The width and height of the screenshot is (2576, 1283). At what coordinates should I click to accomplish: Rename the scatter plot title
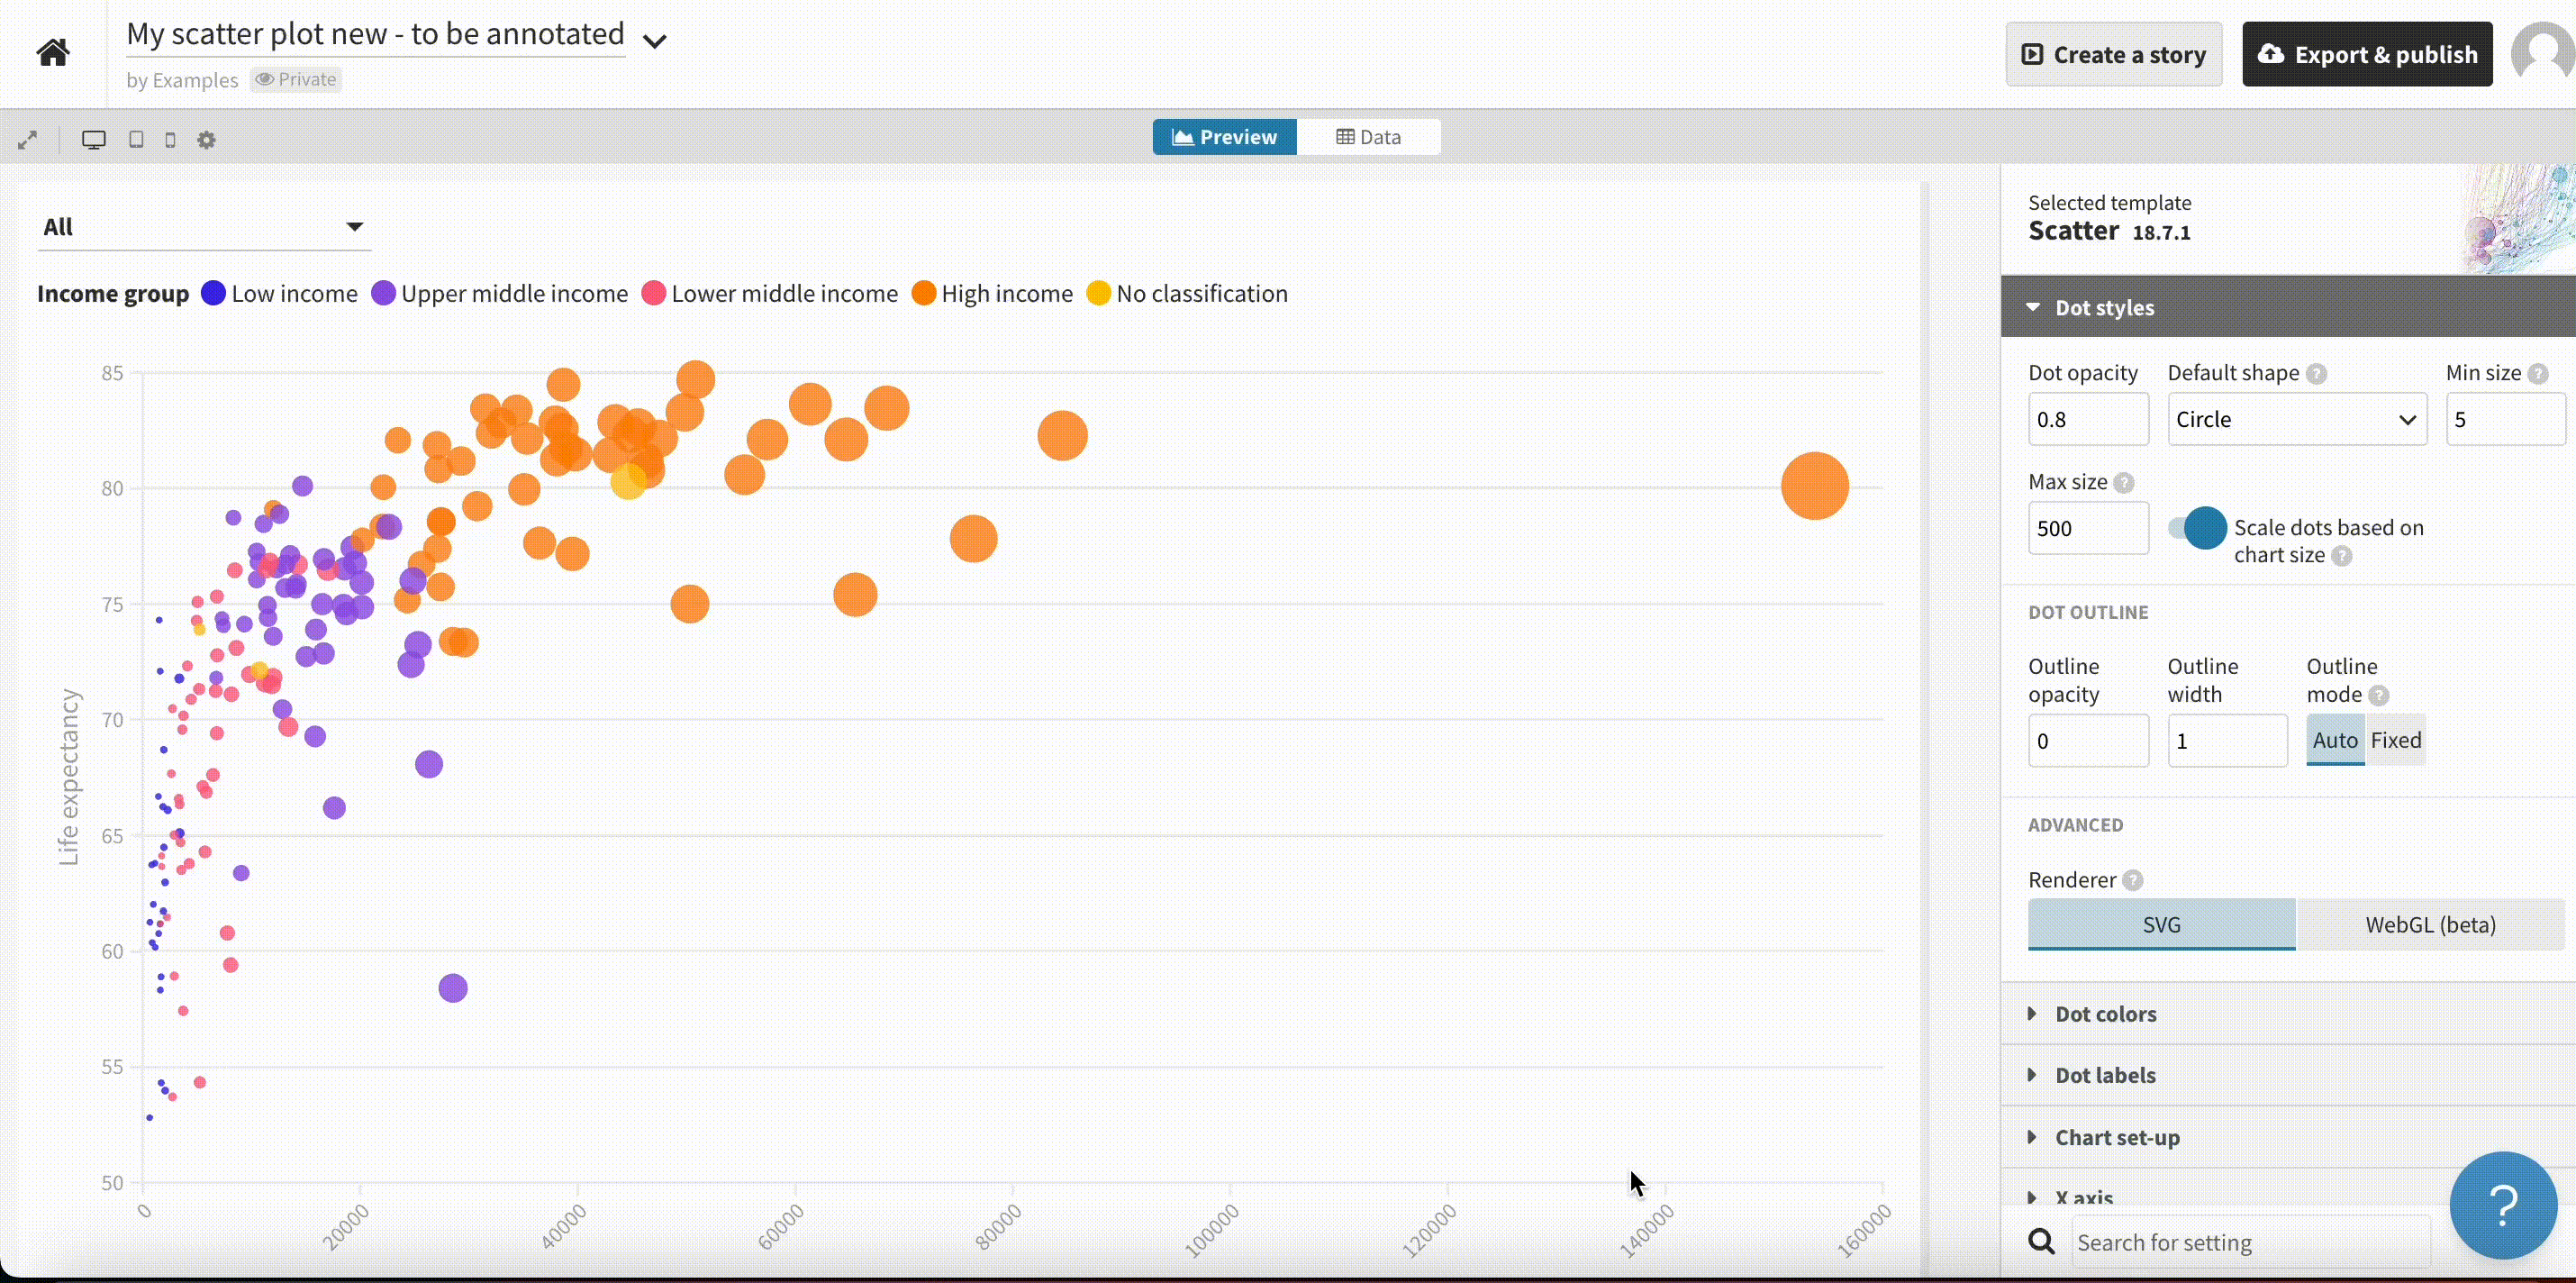(x=375, y=33)
